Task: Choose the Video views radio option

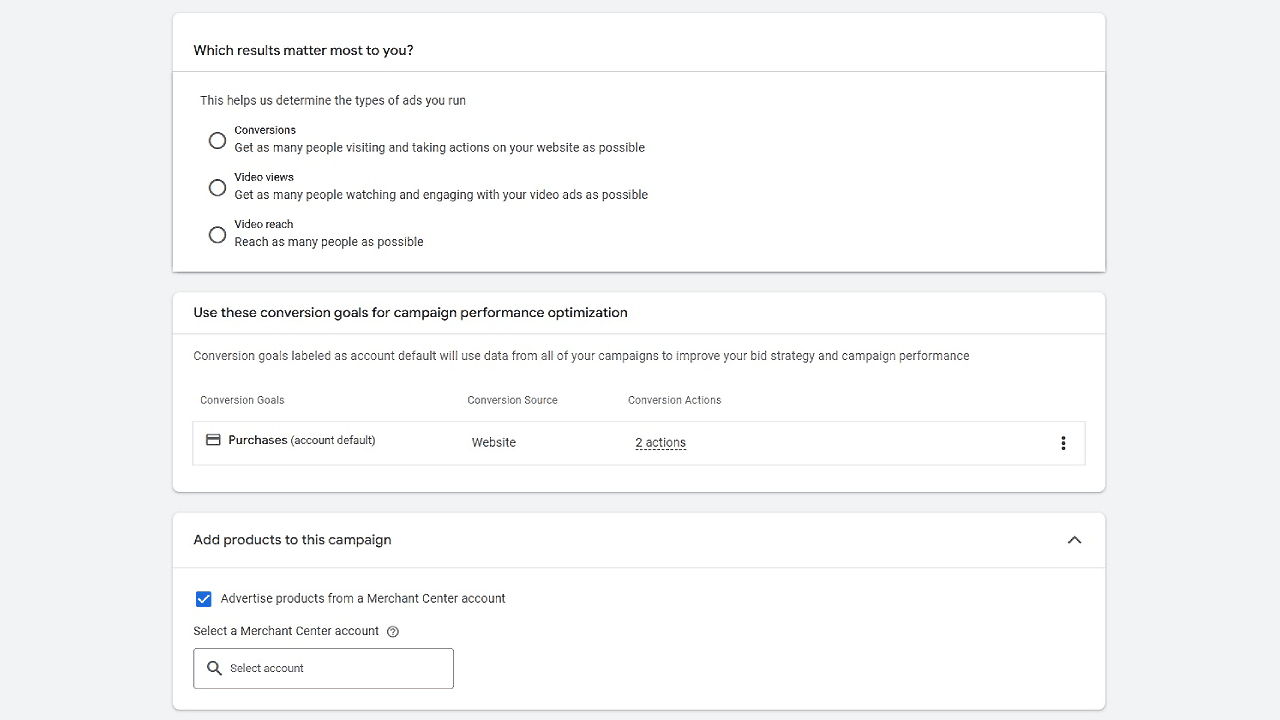Action: pos(217,187)
